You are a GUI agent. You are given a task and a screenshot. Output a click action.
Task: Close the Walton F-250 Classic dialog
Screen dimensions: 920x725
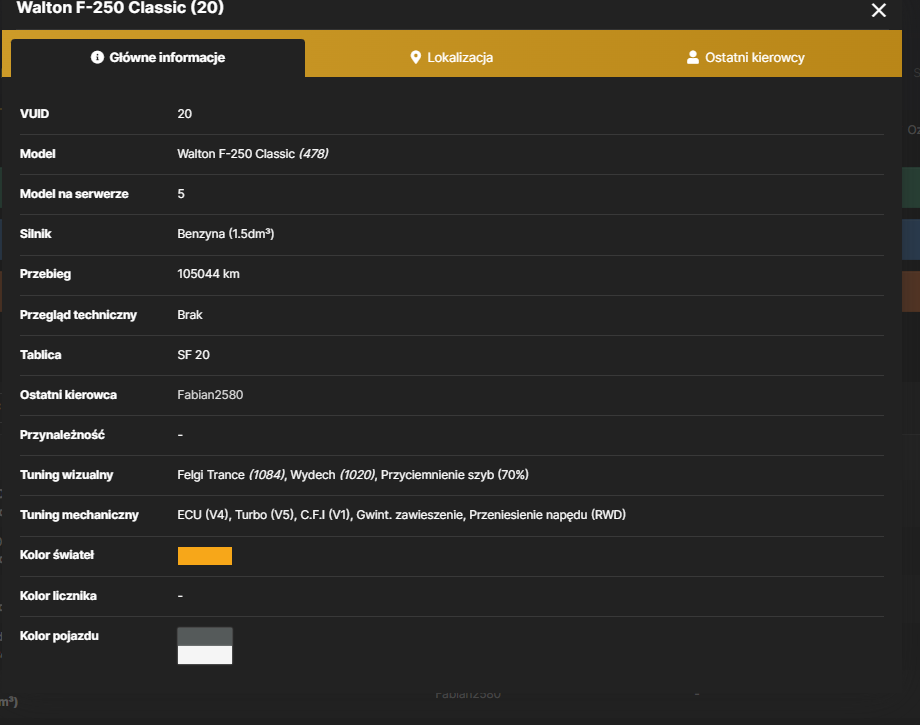[878, 10]
